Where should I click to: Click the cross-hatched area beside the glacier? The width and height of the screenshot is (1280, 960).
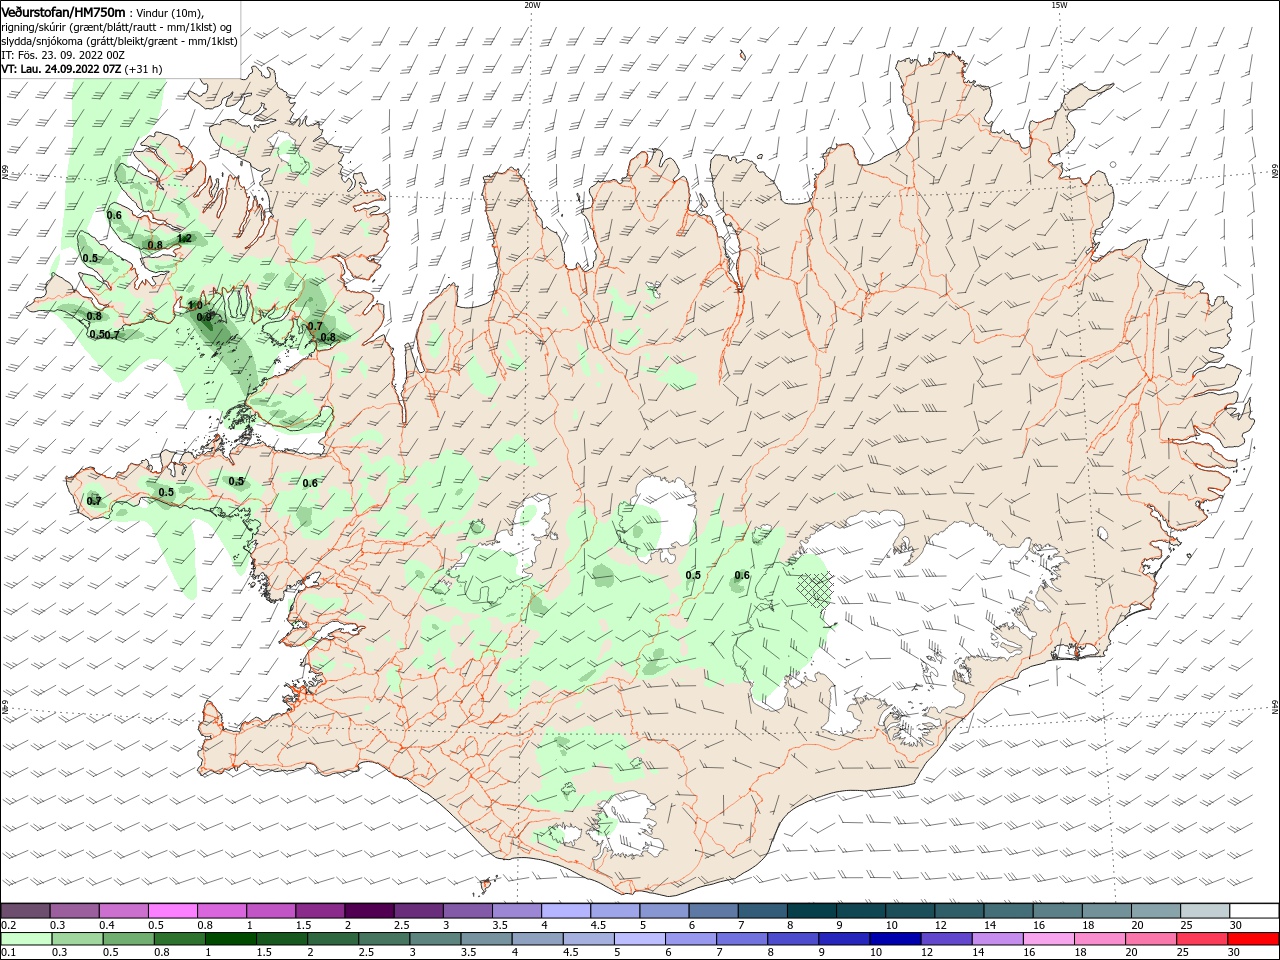coord(816,589)
